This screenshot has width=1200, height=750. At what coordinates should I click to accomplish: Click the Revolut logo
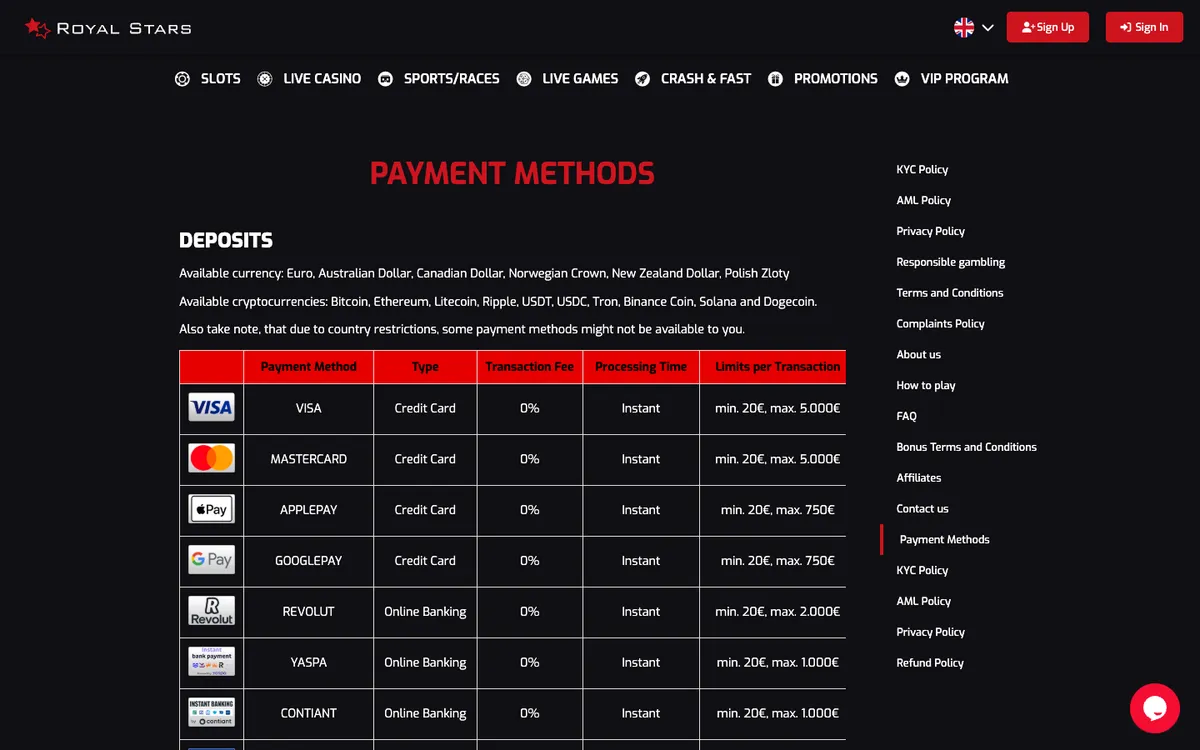click(x=211, y=611)
